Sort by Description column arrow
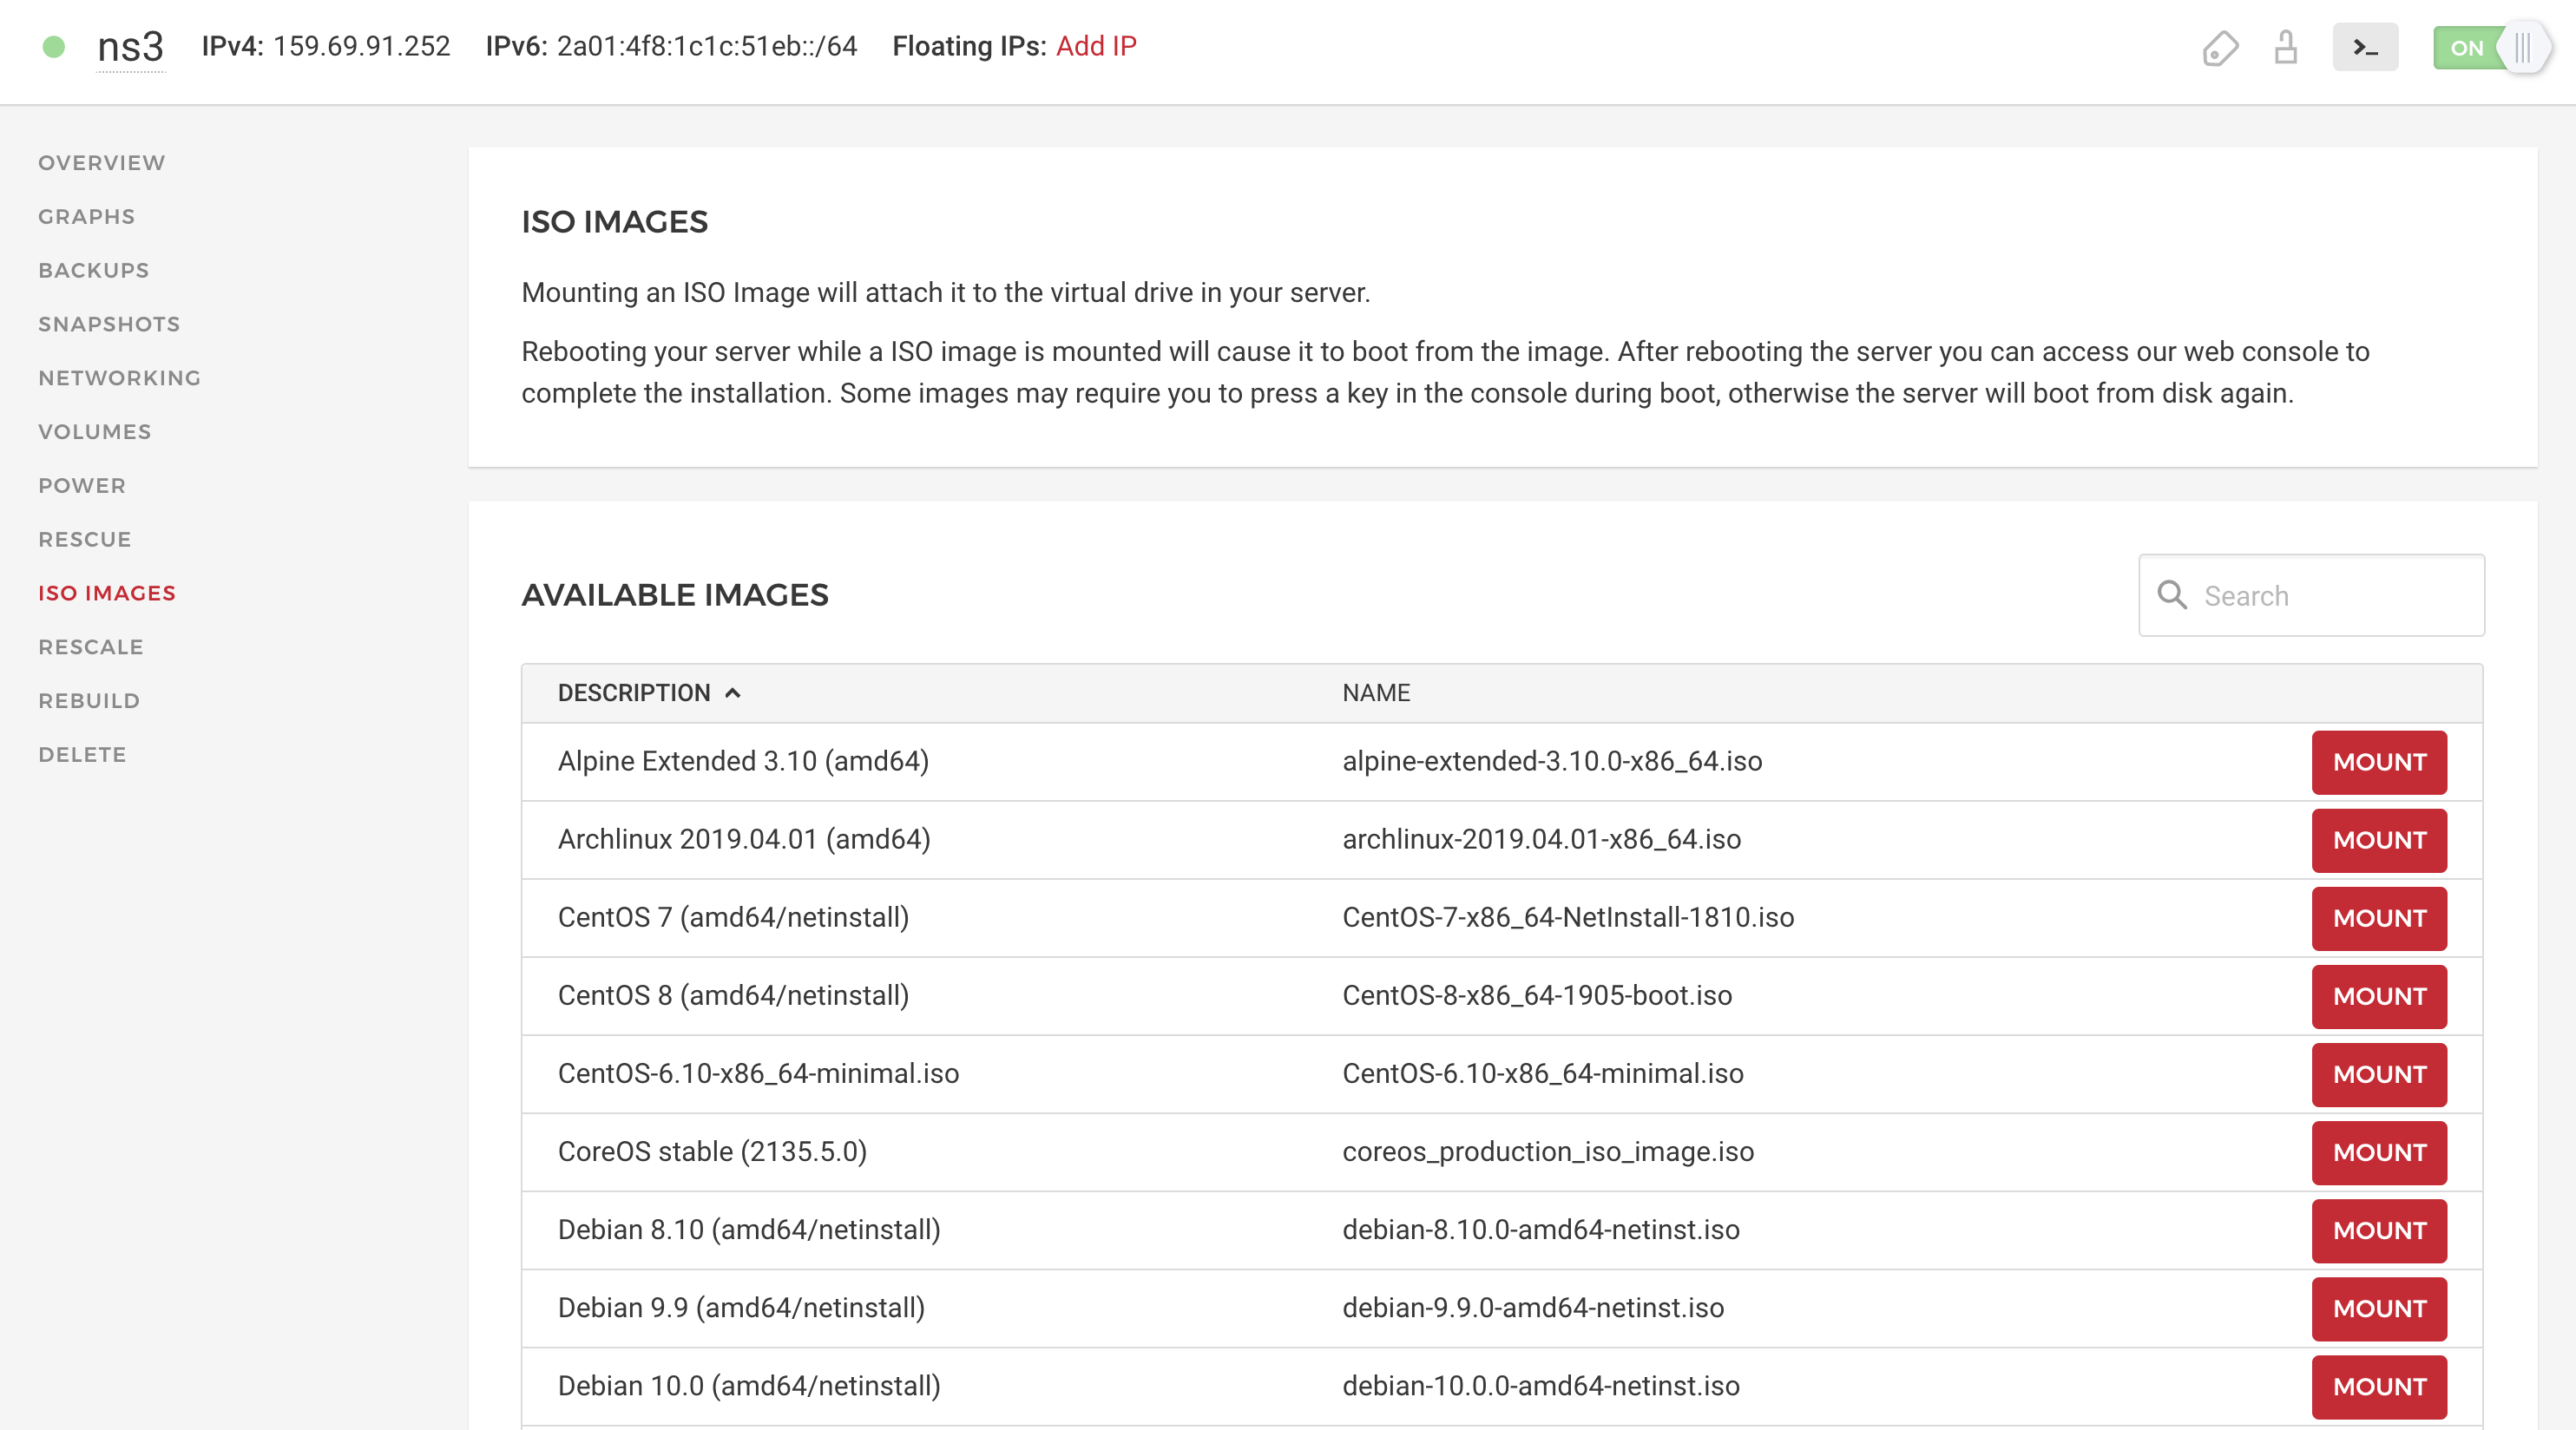 click(733, 693)
